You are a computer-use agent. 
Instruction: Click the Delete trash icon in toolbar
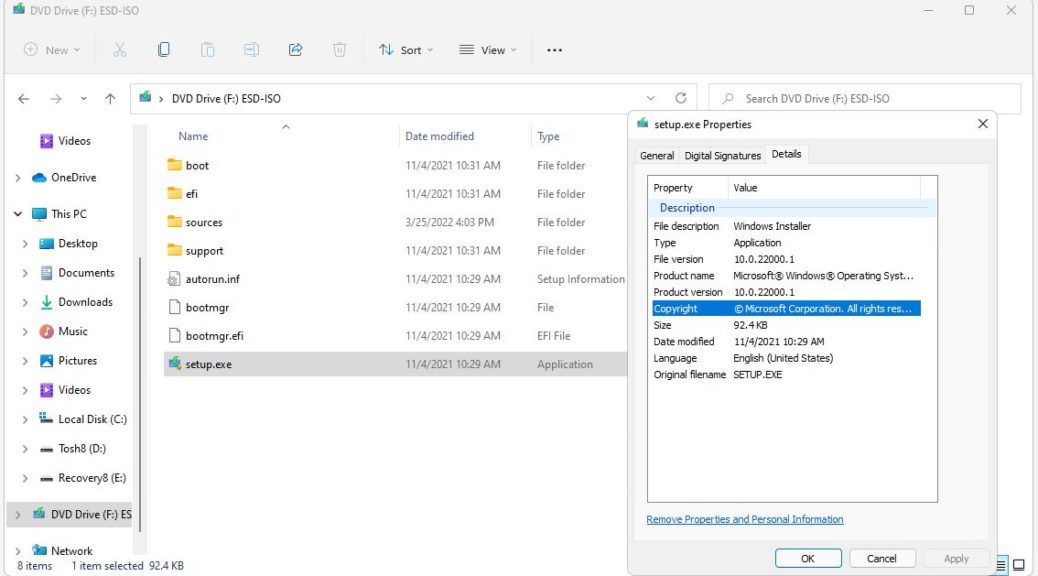click(339, 50)
